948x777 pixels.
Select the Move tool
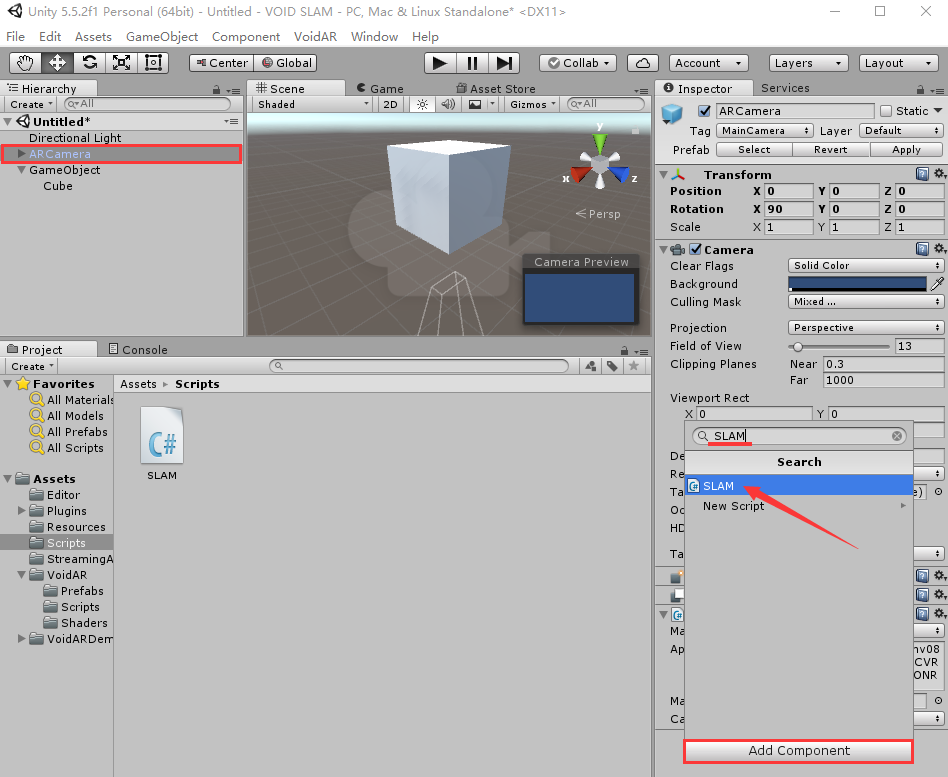point(57,63)
